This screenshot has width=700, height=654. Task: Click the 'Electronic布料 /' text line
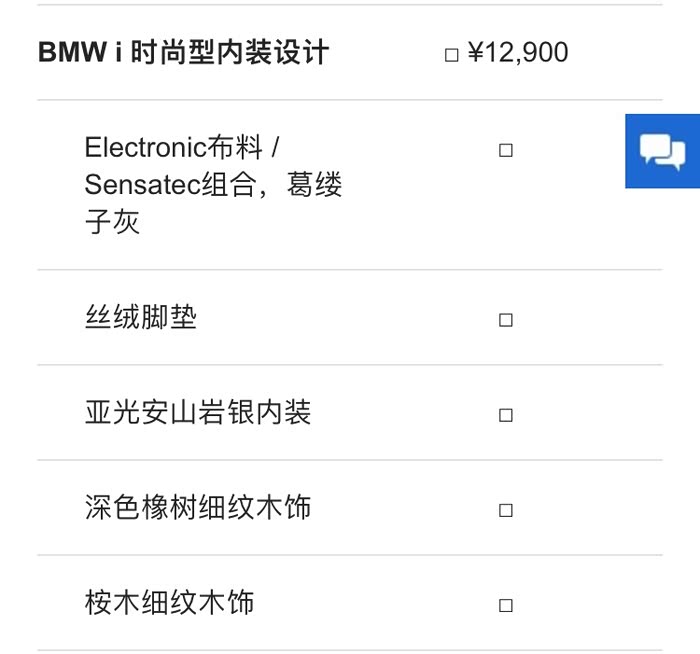point(181,148)
